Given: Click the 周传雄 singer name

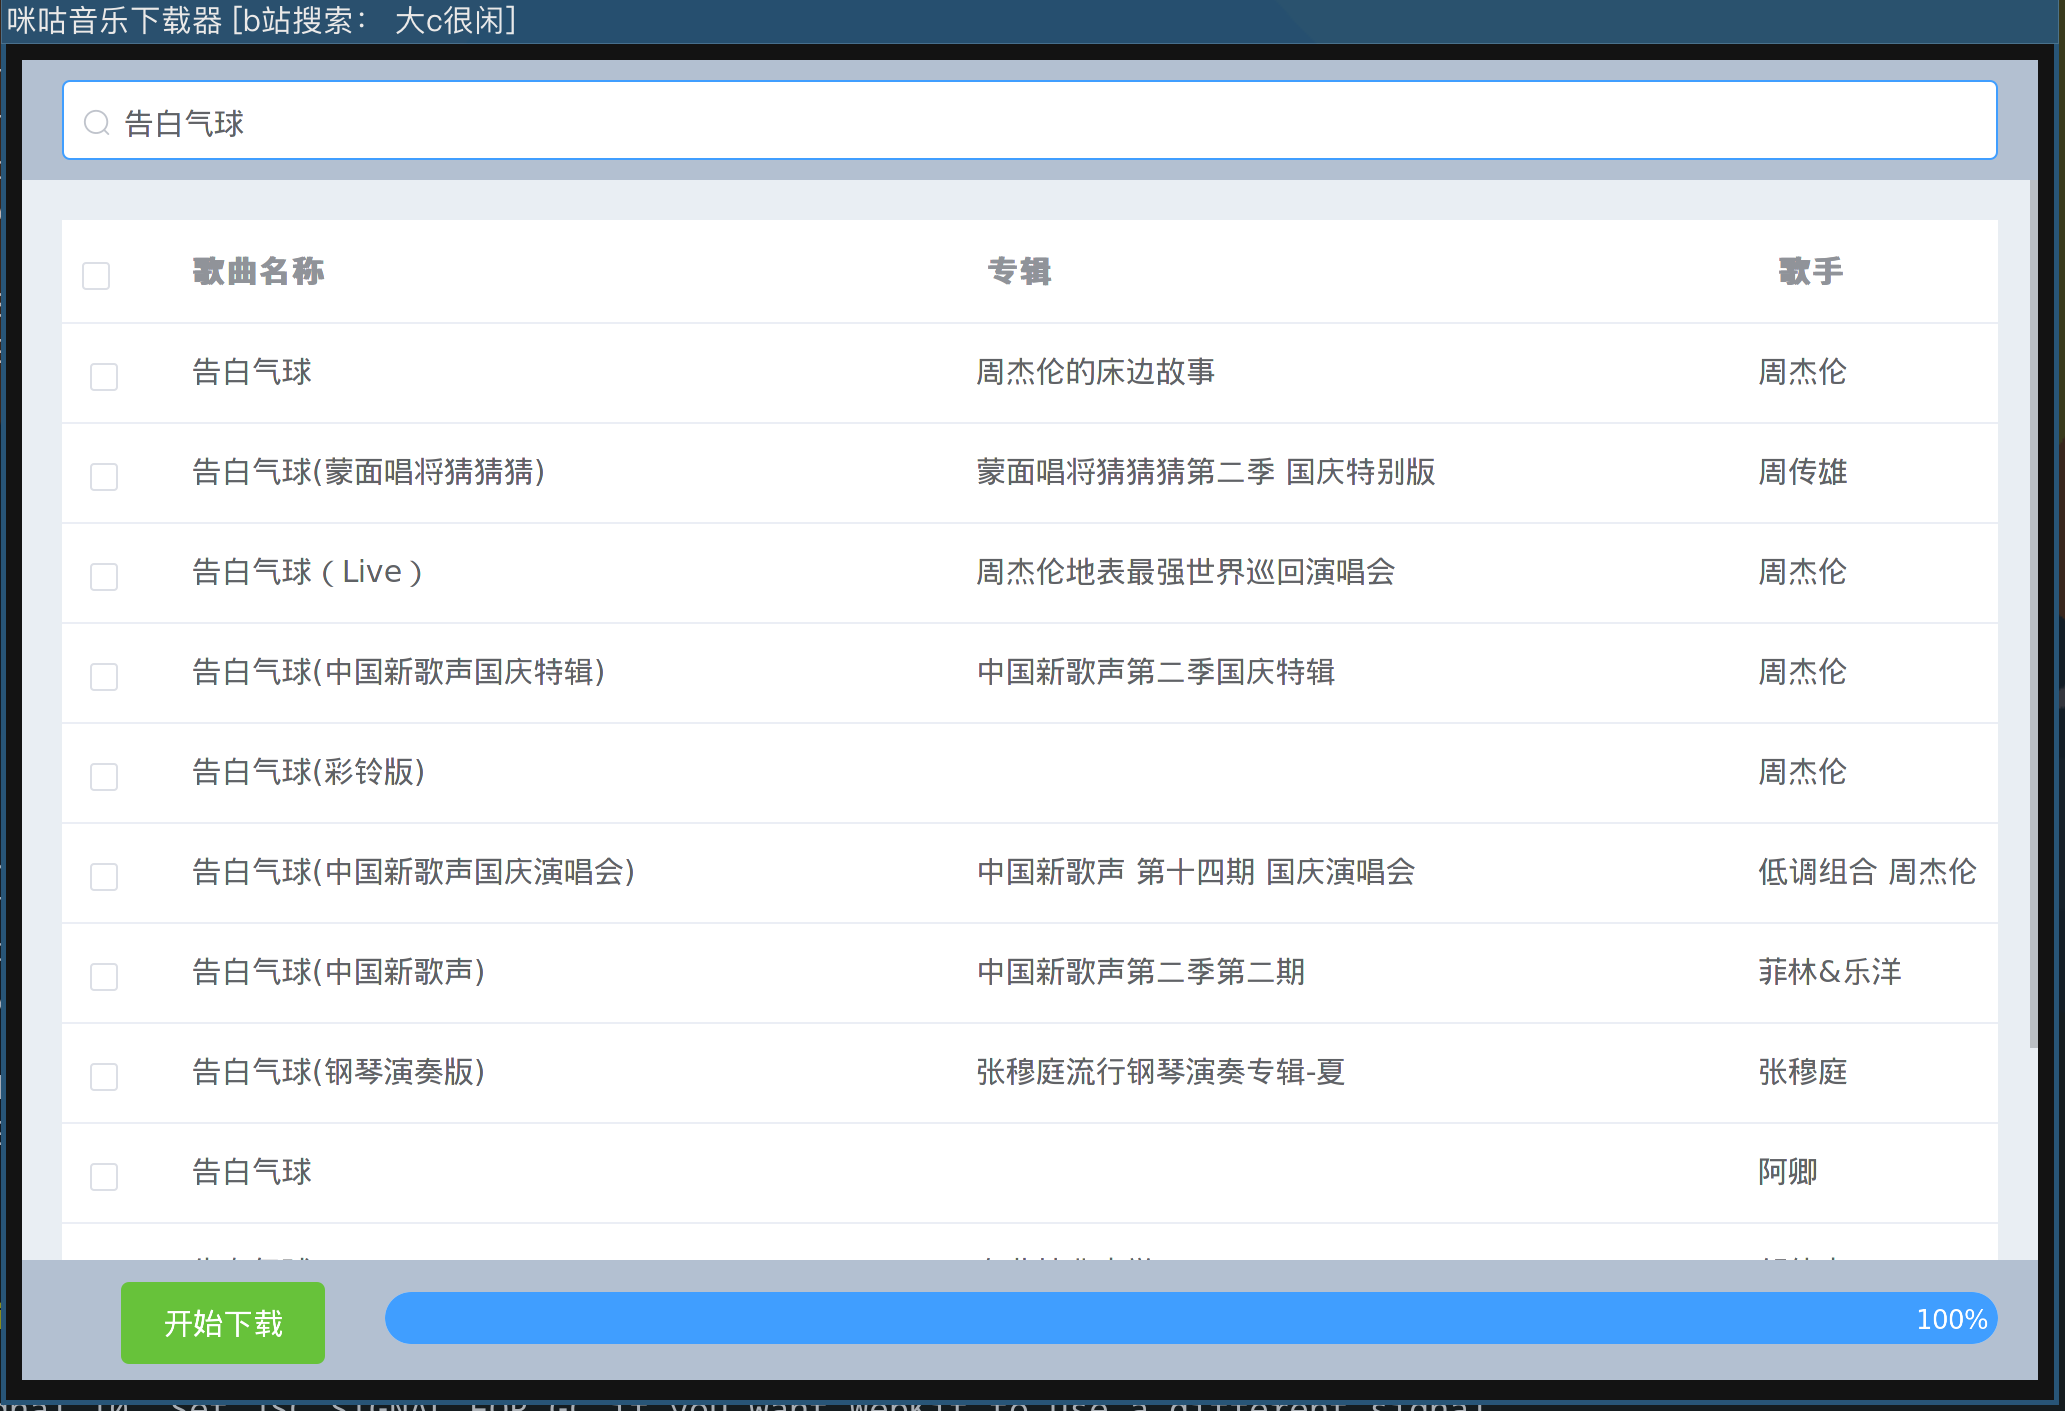Looking at the screenshot, I should point(1802,472).
